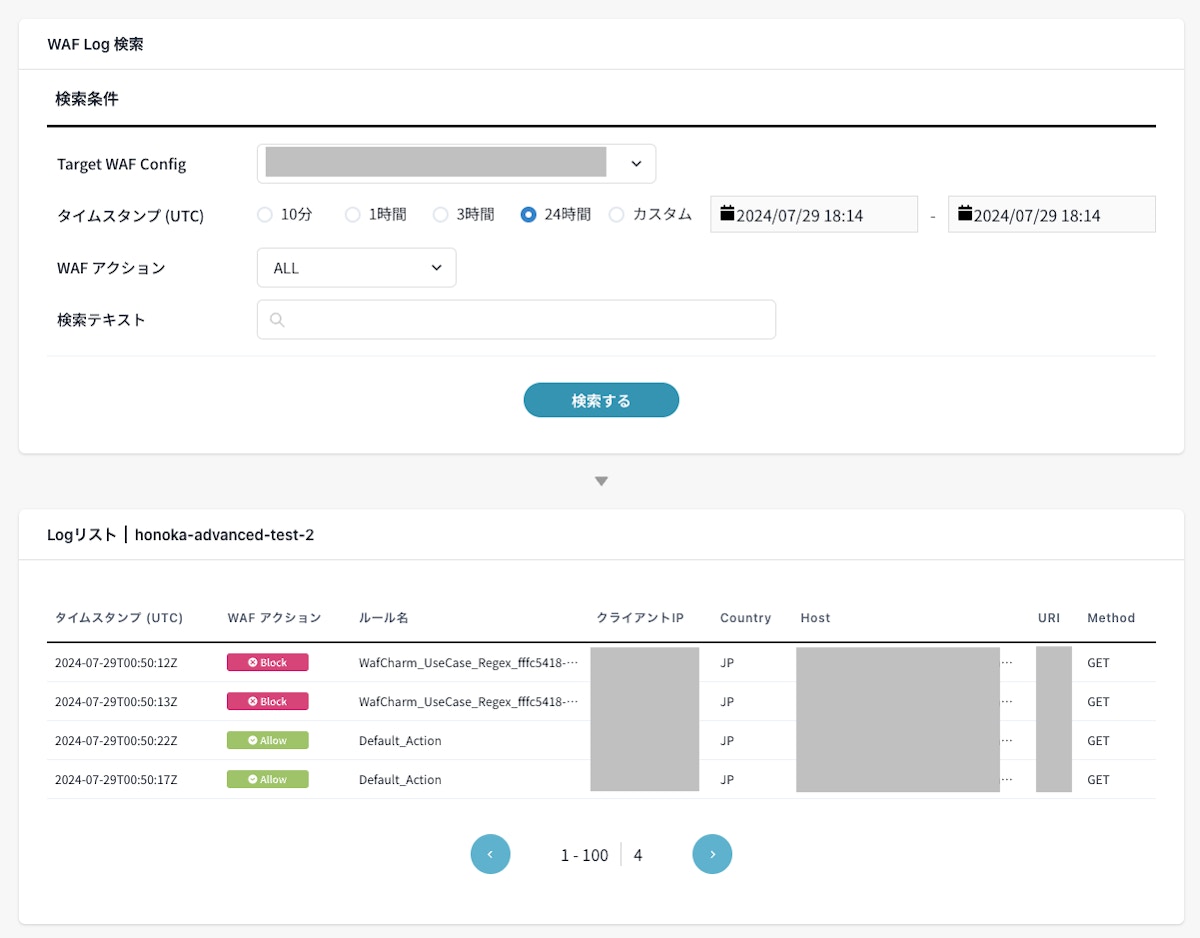Screen dimensions: 1200x938
Task: Select the 3時間 time range radio
Action: [x=441, y=214]
